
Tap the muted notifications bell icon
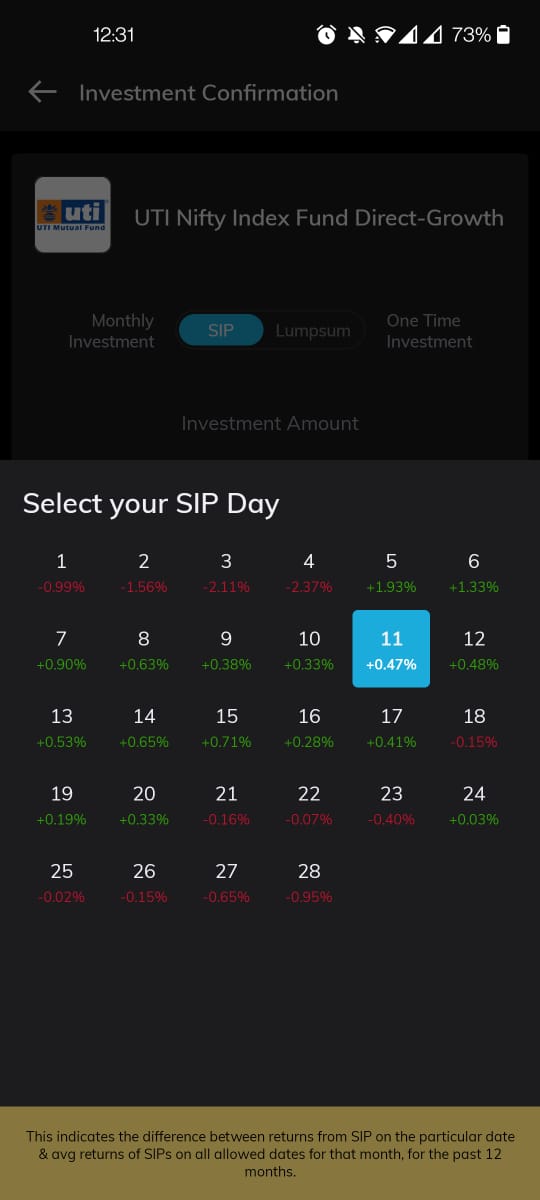pyautogui.click(x=354, y=35)
